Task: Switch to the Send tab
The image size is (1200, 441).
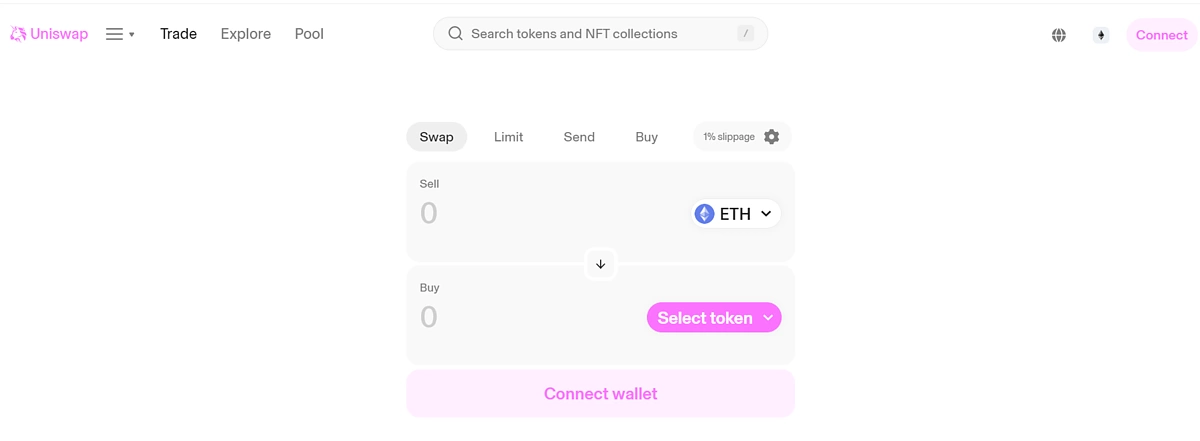Action: [x=579, y=137]
